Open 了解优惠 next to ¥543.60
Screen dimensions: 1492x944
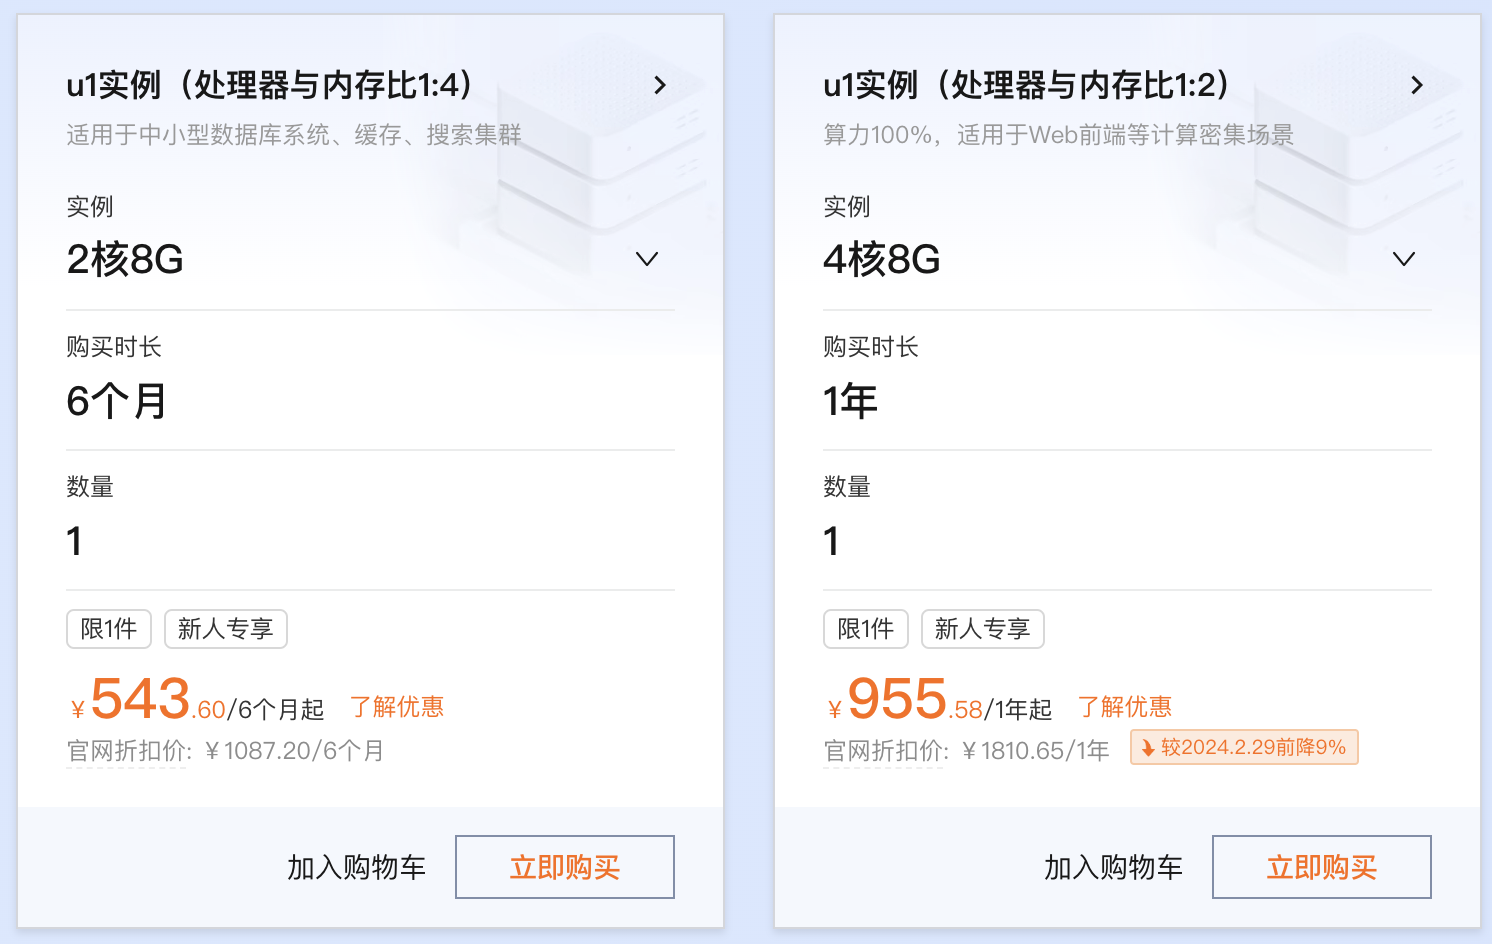click(x=397, y=706)
